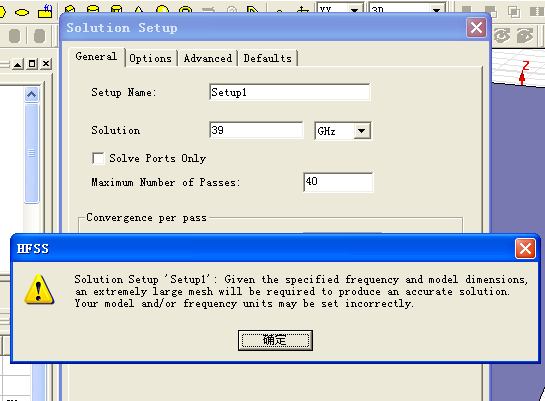
Task: Switch to the General tab
Action: pos(96,57)
